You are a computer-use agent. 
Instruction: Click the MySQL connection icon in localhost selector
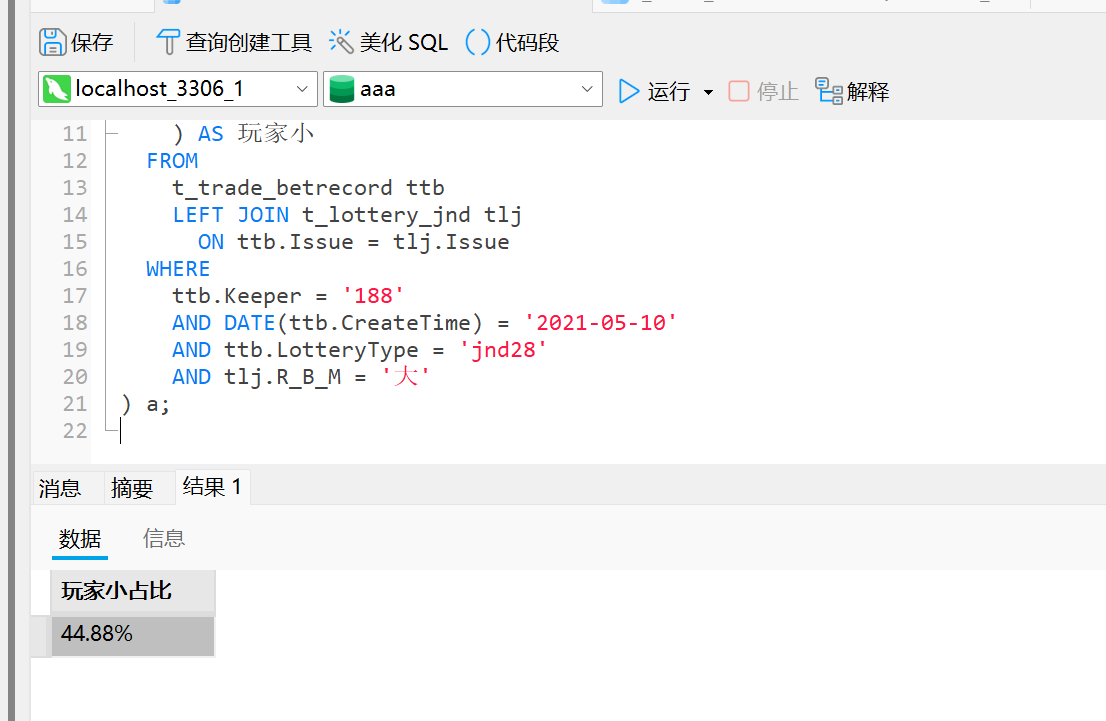pos(57,89)
